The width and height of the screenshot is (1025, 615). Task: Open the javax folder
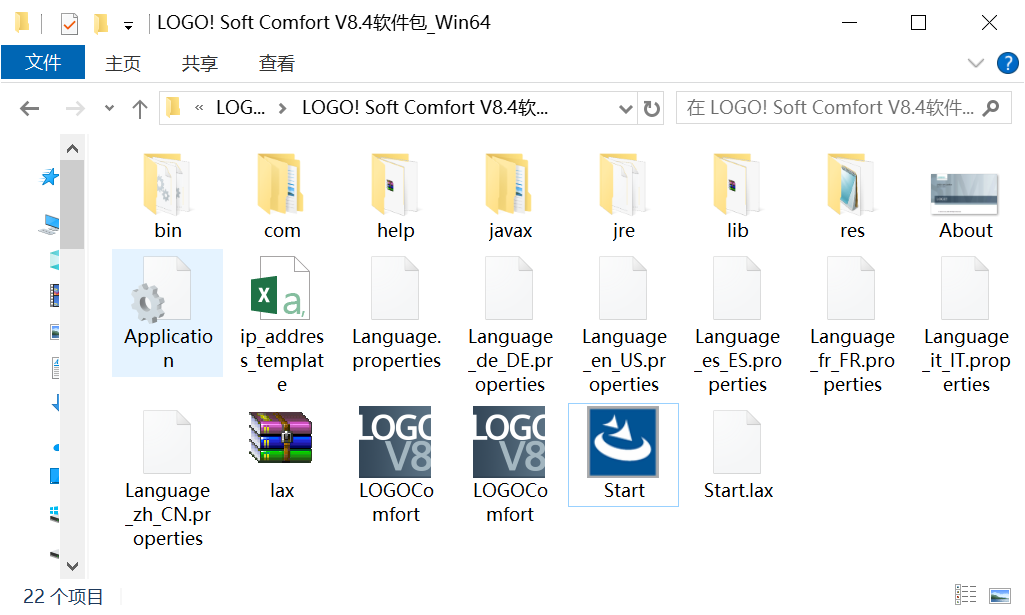pyautogui.click(x=510, y=197)
